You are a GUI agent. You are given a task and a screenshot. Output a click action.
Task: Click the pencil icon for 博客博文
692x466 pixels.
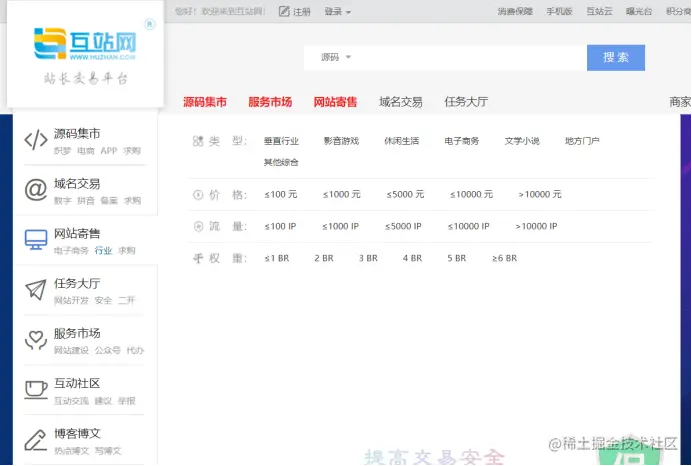(x=36, y=440)
